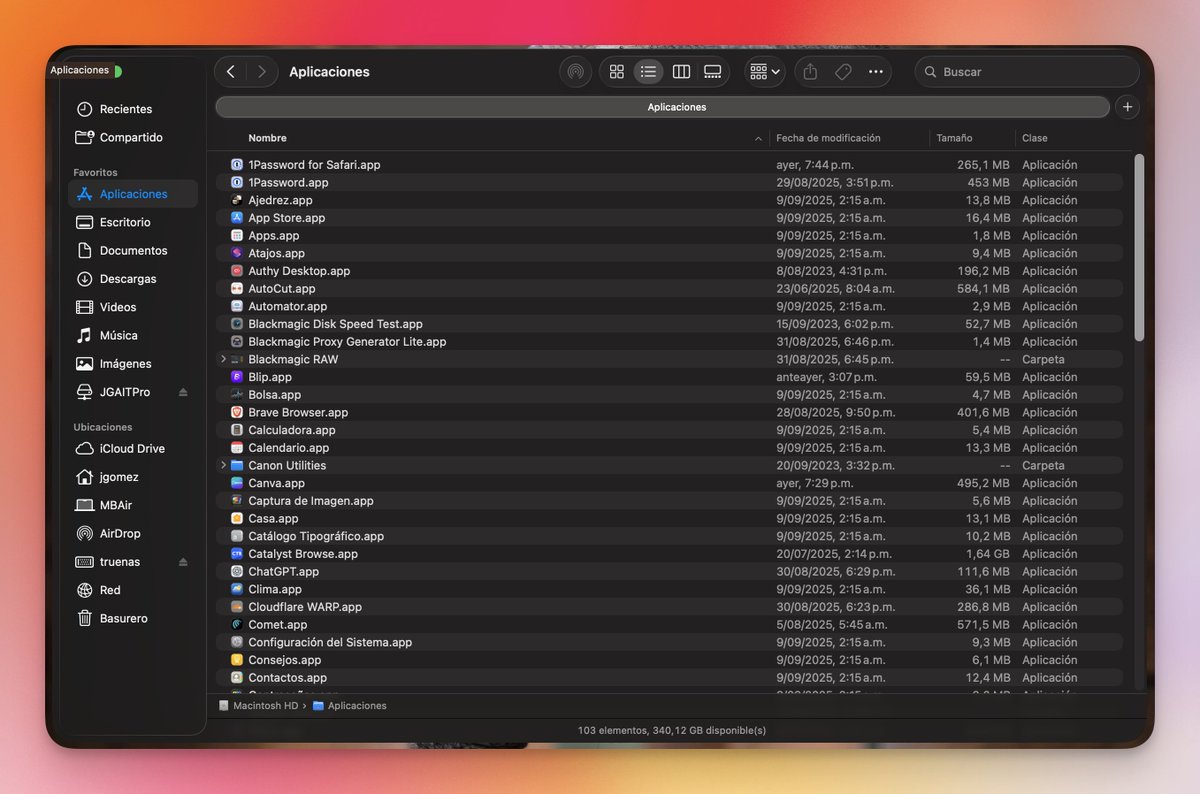Click the Canva.app icon
The width and height of the screenshot is (1200, 794).
(x=237, y=483)
